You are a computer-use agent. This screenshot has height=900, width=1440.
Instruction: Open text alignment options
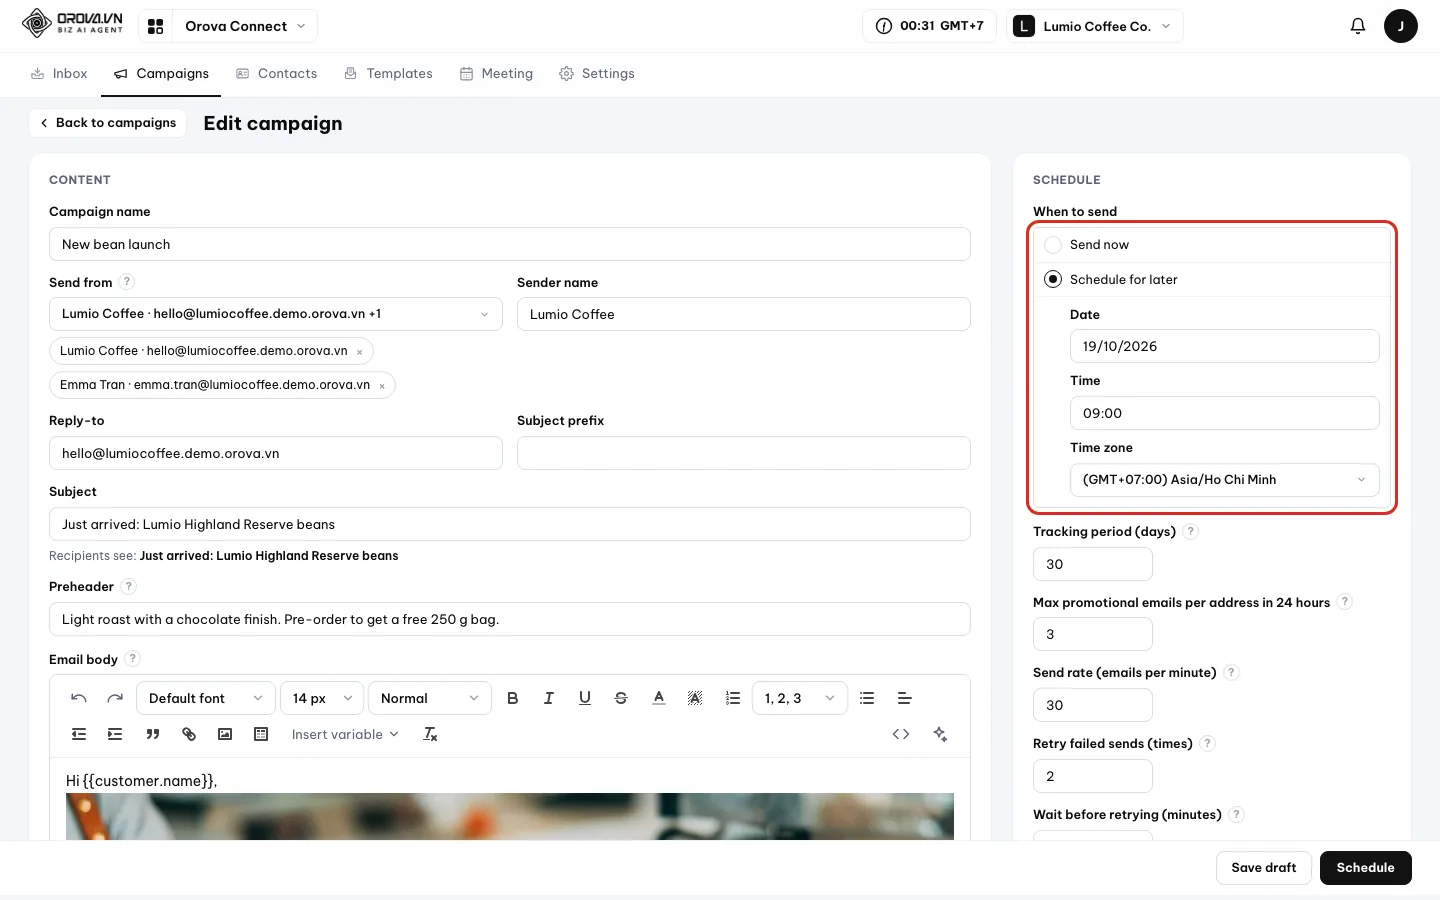click(904, 698)
